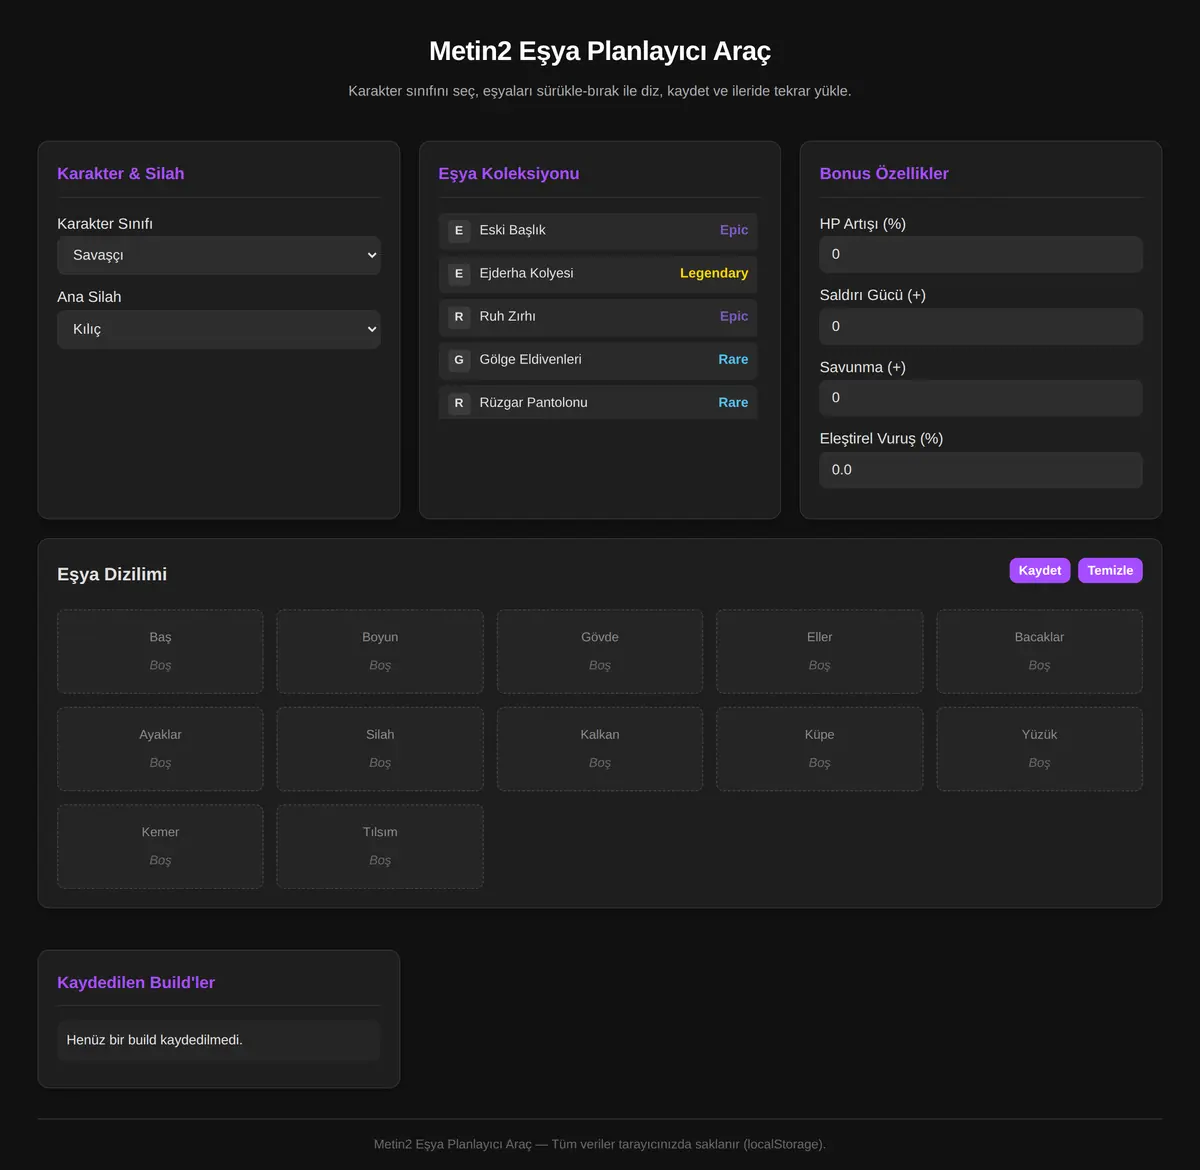Select the Boyun equipment slot
Screen dimensions: 1200x1170
coord(380,651)
